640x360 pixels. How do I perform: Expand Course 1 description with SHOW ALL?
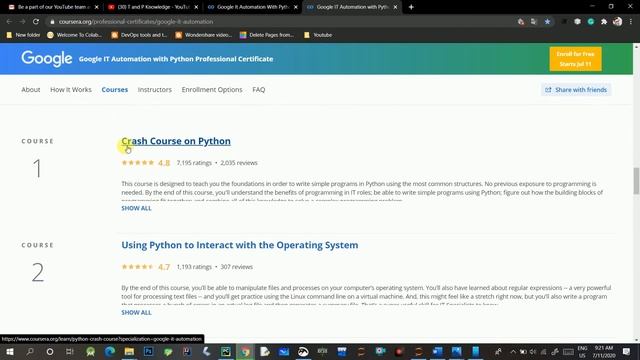(x=136, y=208)
